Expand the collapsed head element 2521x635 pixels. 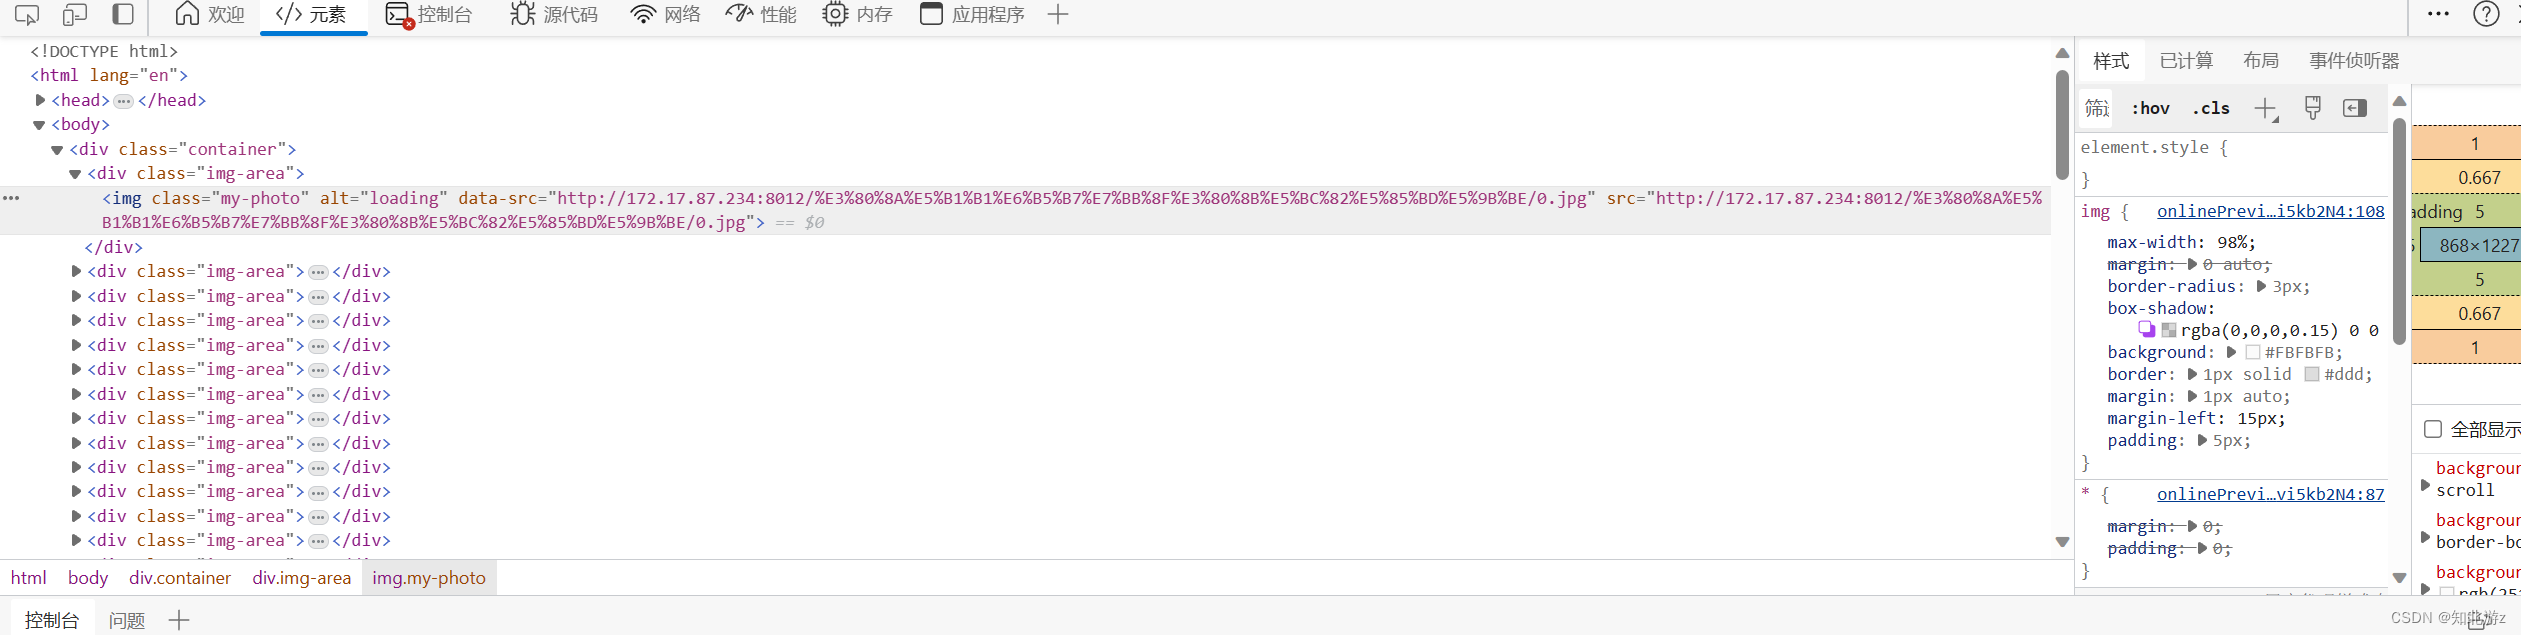tap(40, 100)
